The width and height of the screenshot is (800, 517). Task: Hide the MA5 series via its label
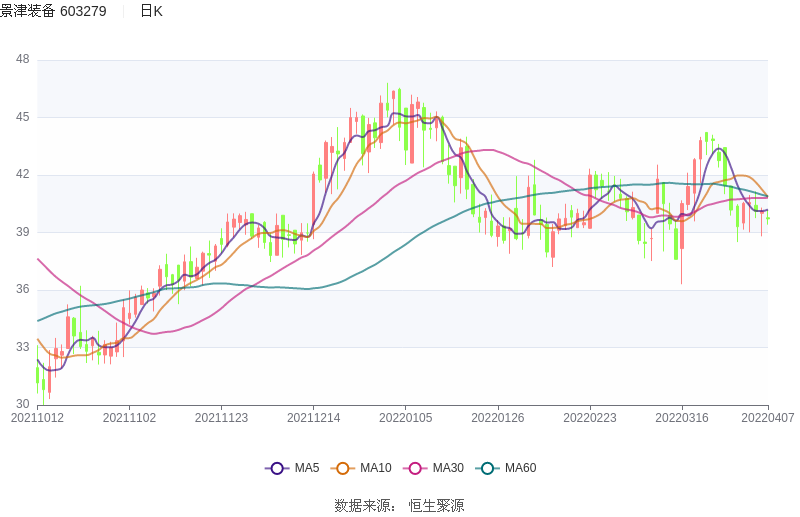(x=307, y=468)
